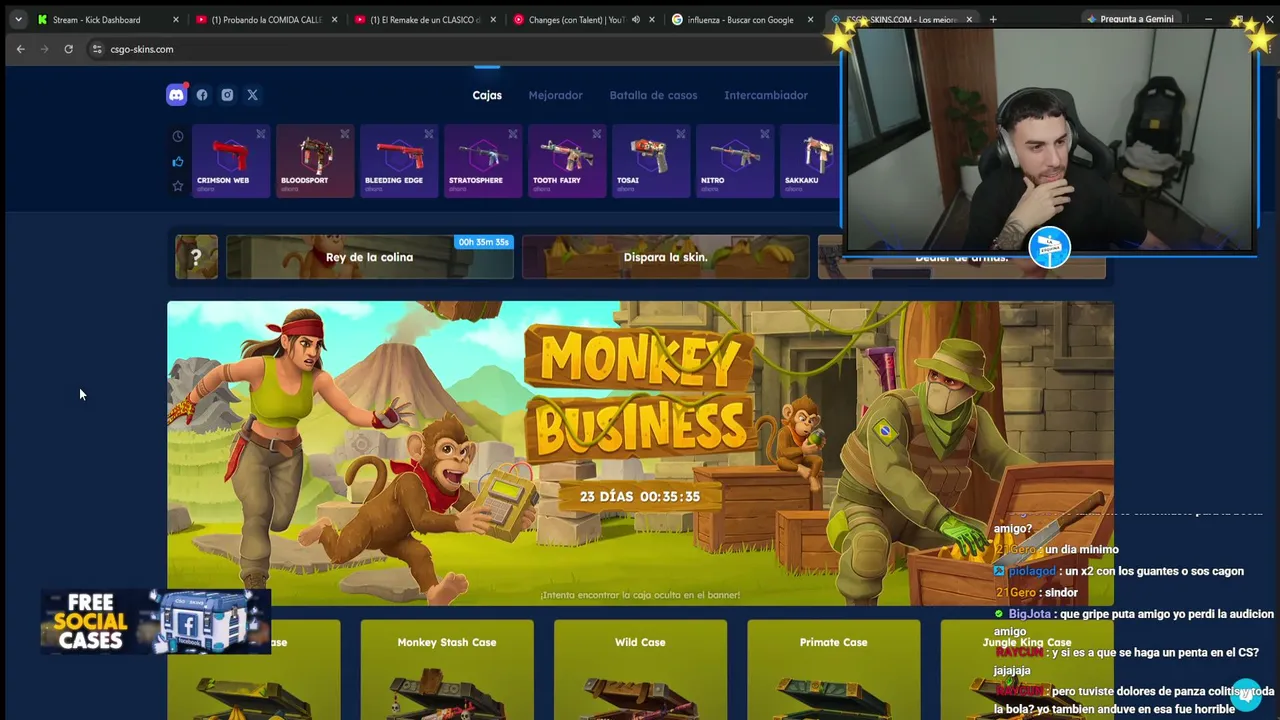Viewport: 1280px width, 720px height.
Task: Show recent drops with the clock icon
Action: 178,136
